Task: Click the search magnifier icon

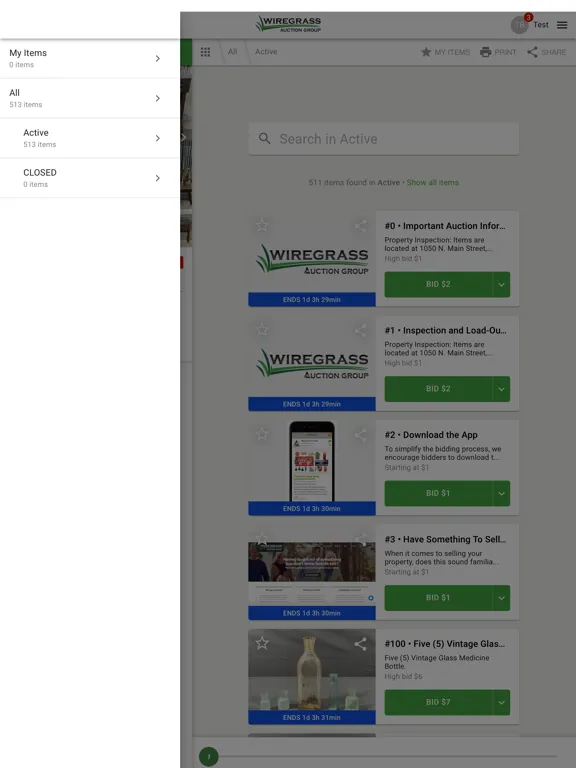Action: coord(264,139)
